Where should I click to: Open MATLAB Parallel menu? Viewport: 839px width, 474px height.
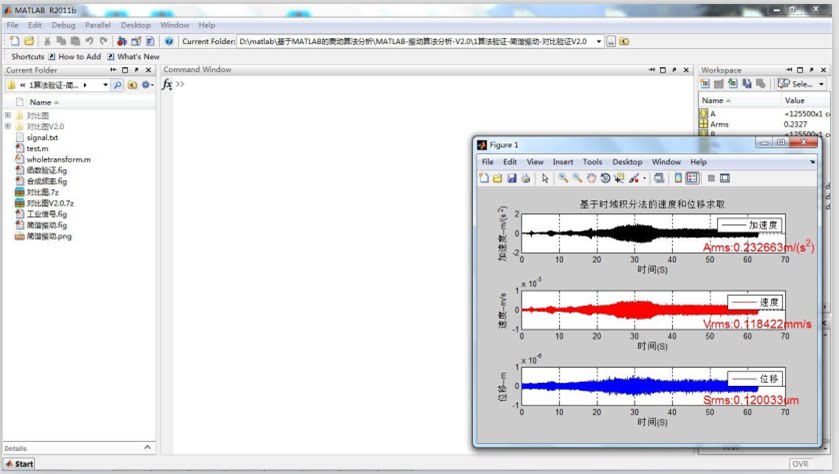[x=97, y=25]
